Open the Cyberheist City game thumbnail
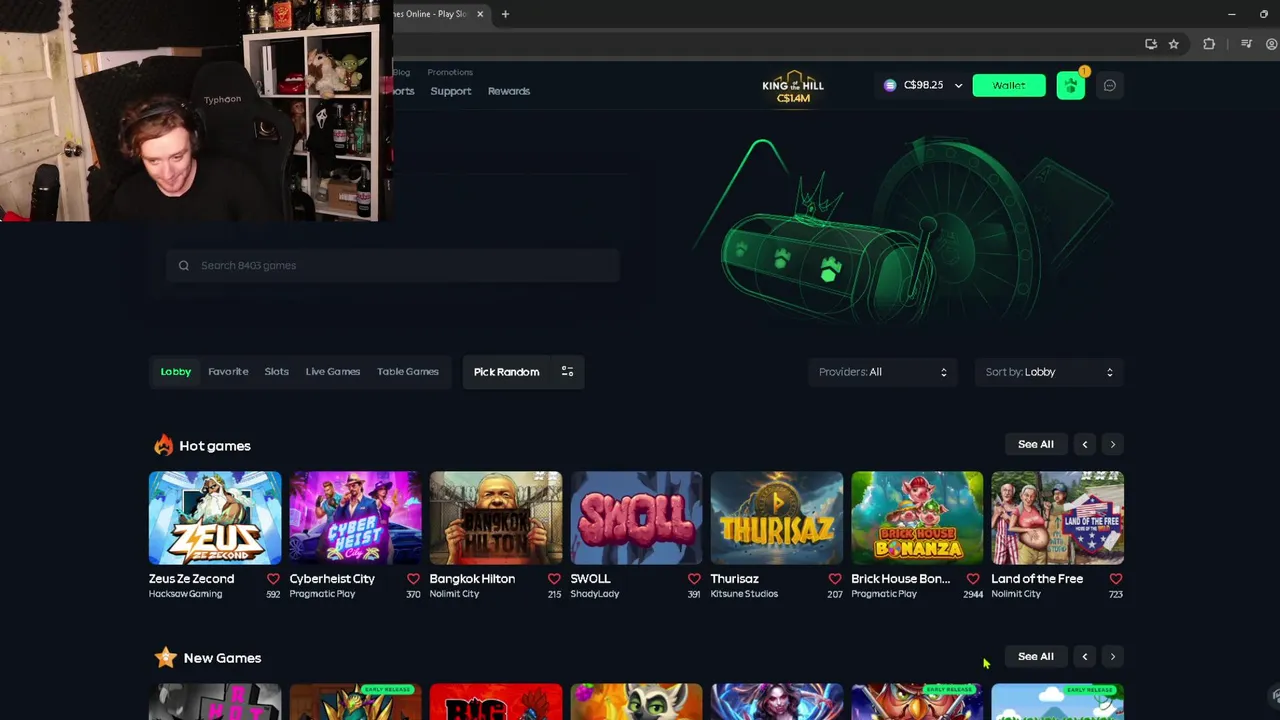This screenshot has width=1280, height=720. point(355,518)
